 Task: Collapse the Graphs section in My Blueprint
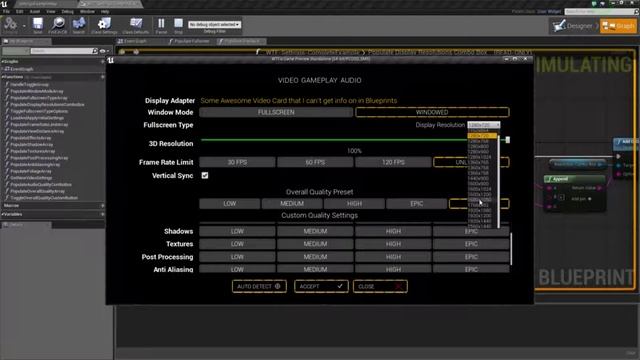pyautogui.click(x=2, y=62)
